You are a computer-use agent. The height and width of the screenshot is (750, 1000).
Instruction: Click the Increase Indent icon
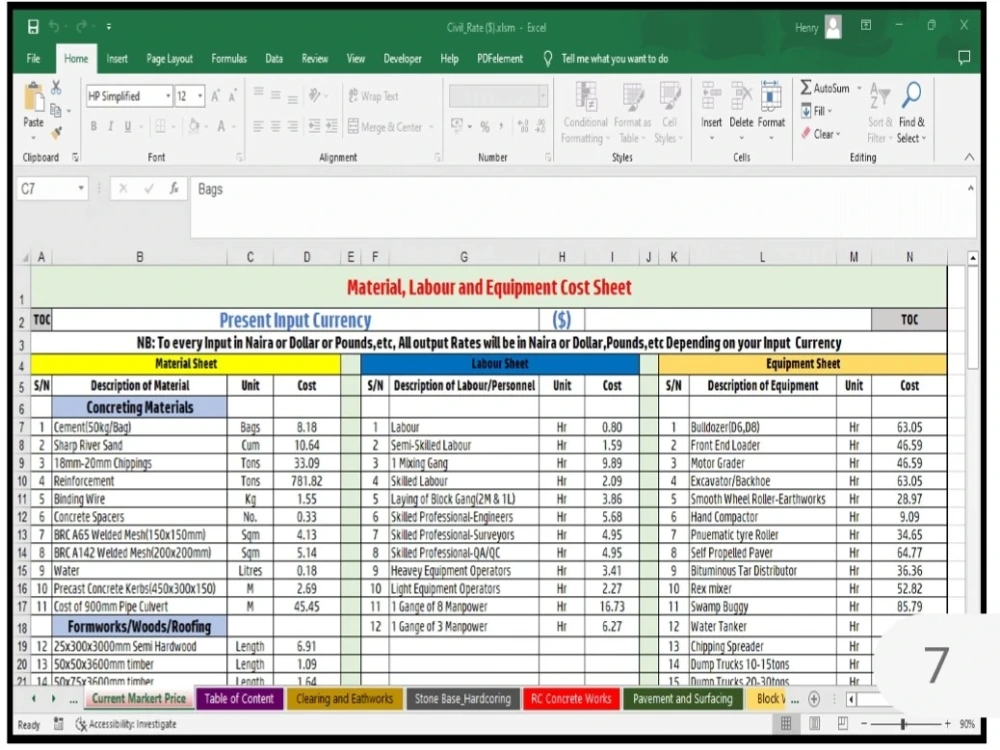[332, 126]
